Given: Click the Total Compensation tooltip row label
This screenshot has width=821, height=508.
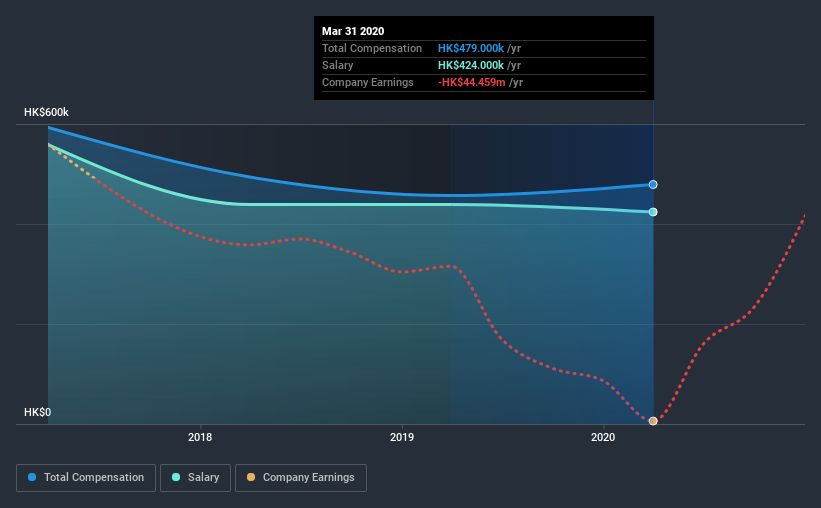Looking at the screenshot, I should click(x=372, y=48).
